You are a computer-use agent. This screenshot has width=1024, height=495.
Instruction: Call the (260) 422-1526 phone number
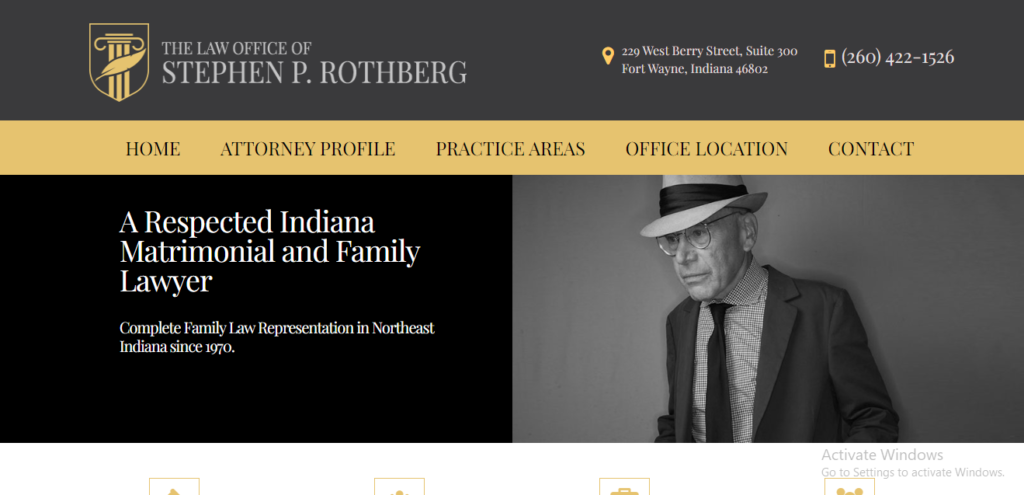tap(897, 57)
